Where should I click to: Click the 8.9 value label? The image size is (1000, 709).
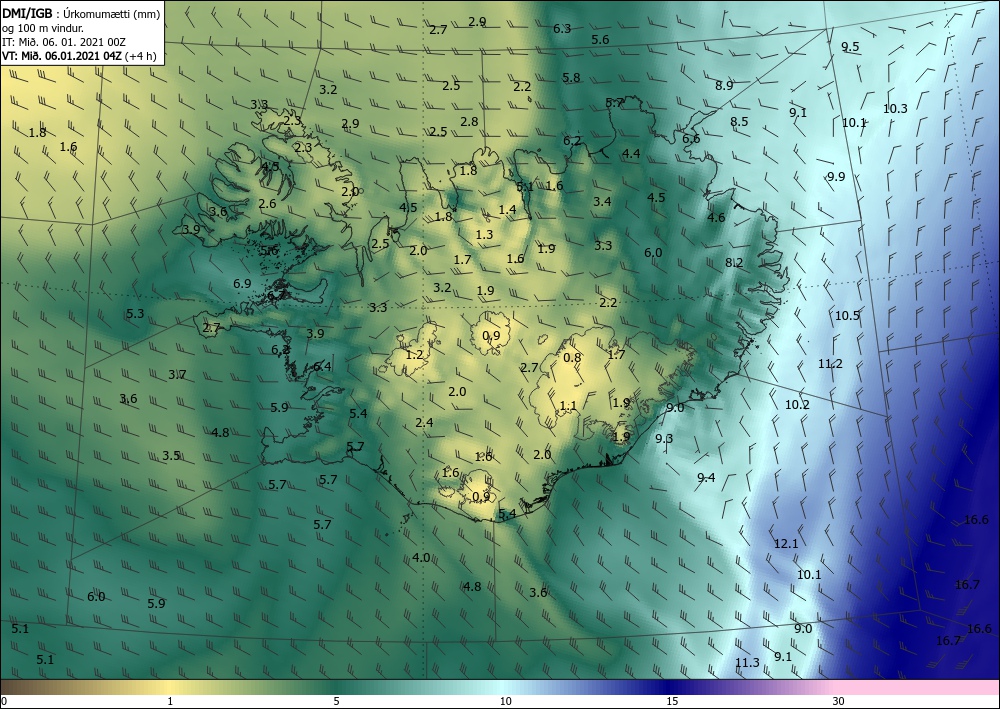coord(724,85)
